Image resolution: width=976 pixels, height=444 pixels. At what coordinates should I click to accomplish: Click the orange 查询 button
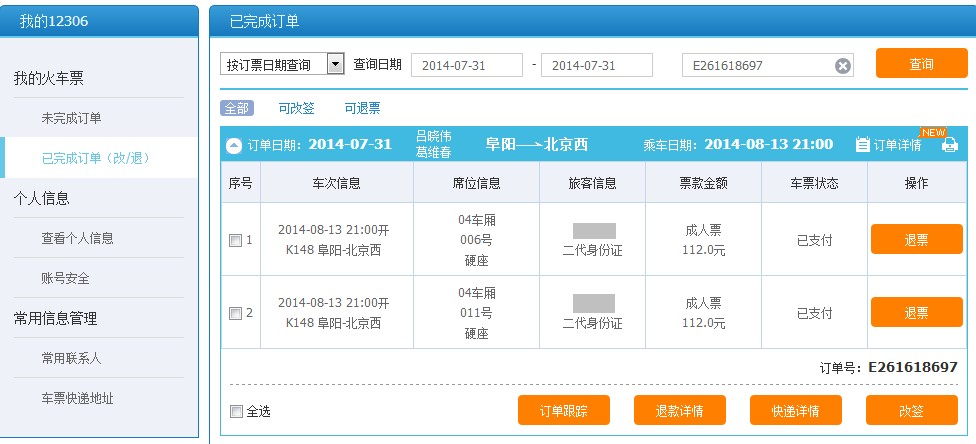pos(921,64)
